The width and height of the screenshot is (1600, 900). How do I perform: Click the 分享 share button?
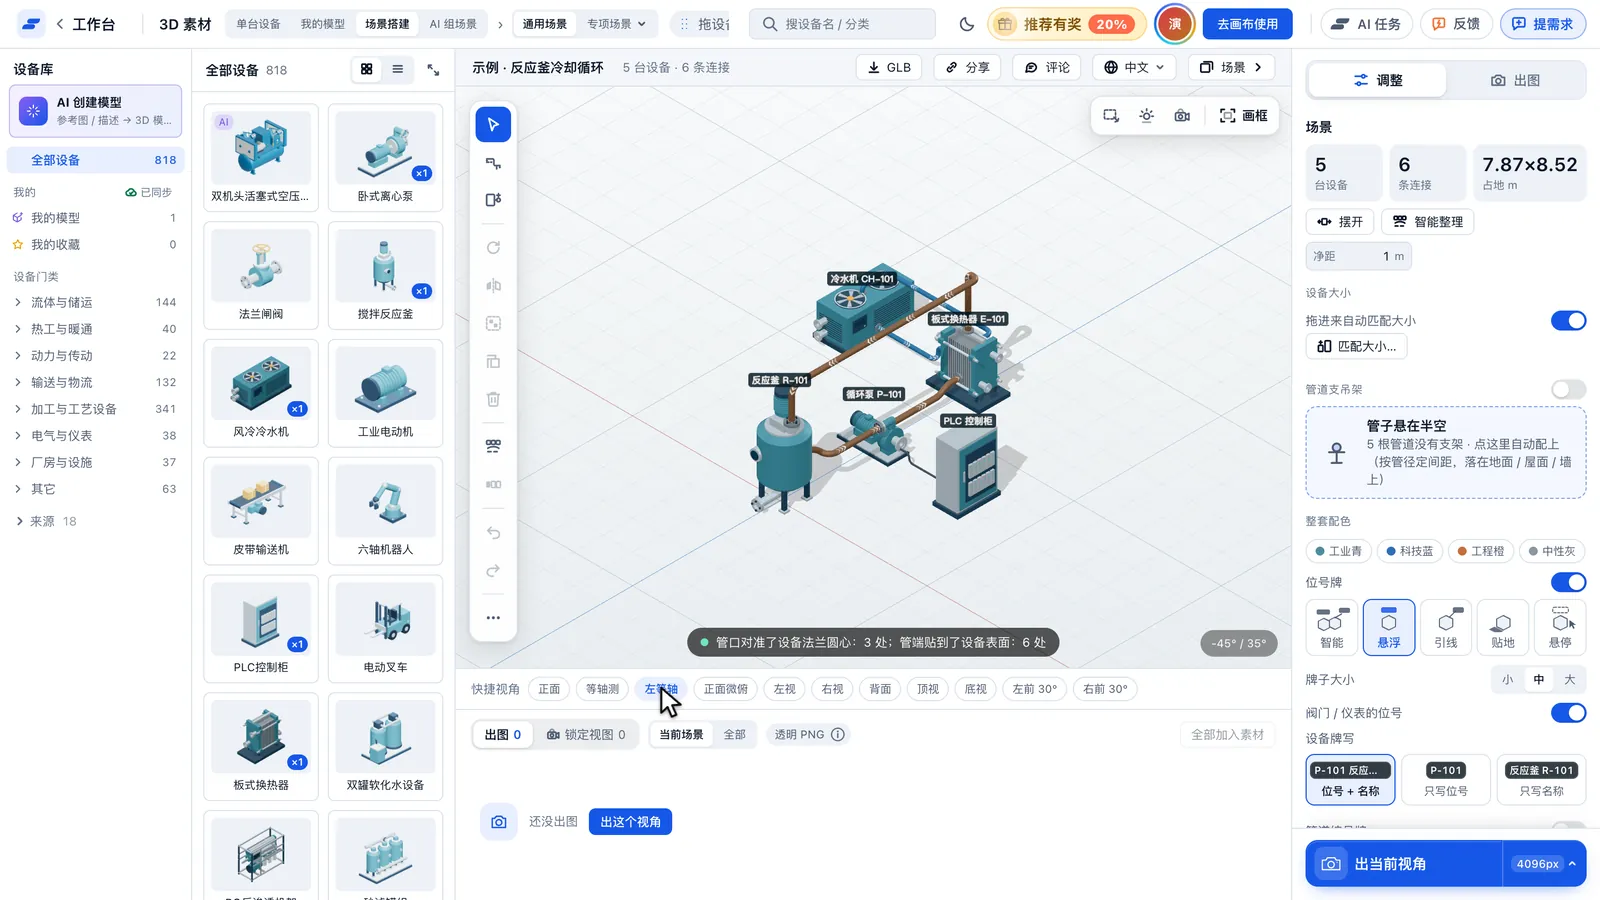point(968,67)
